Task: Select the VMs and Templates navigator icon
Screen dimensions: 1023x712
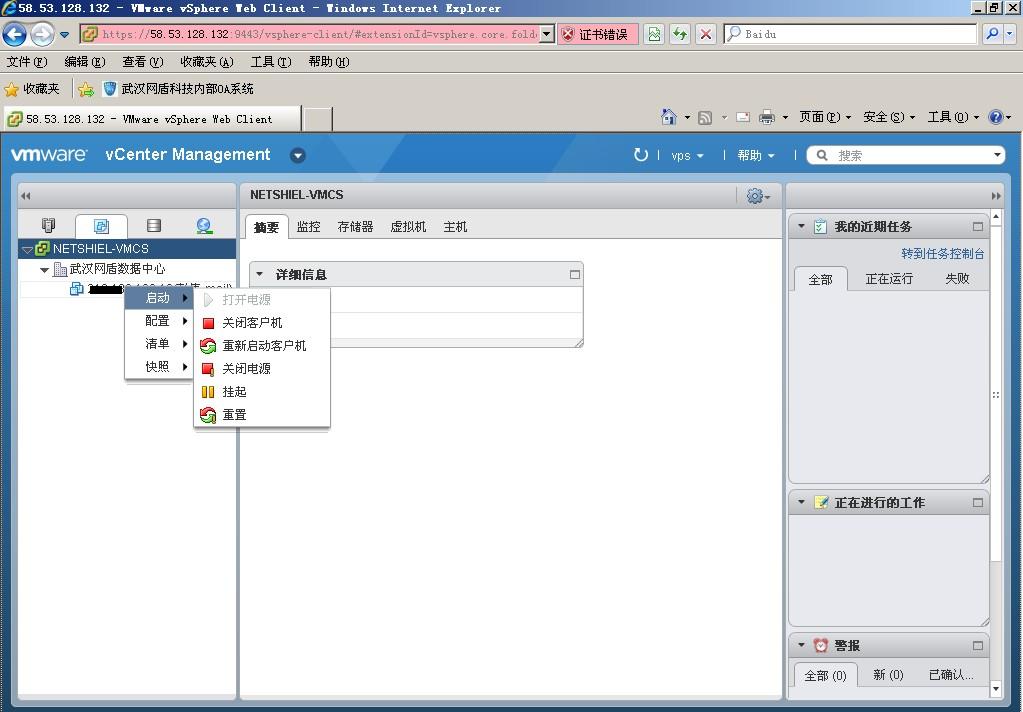Action: coord(101,226)
